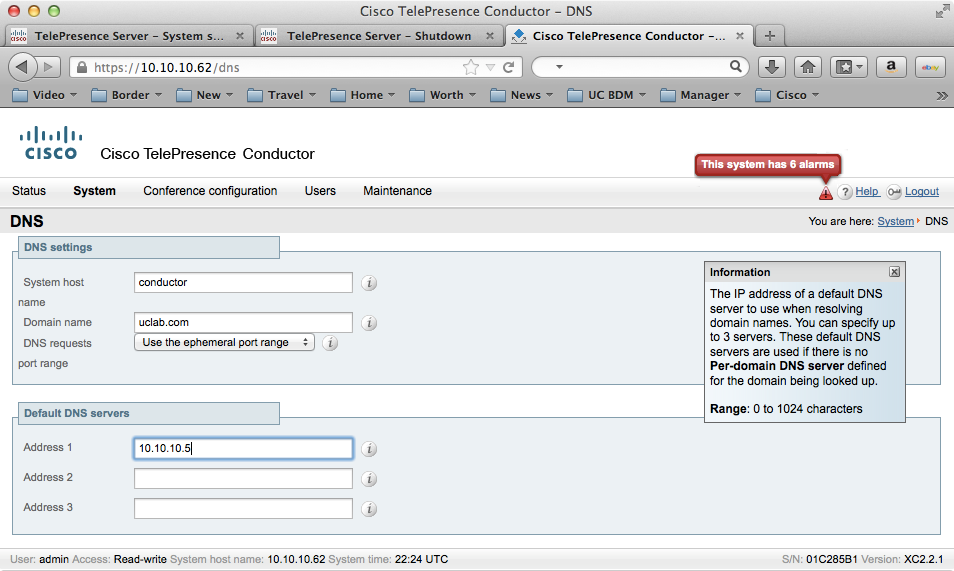This screenshot has width=954, height=571.
Task: Click the Address 3 input field
Action: [243, 508]
